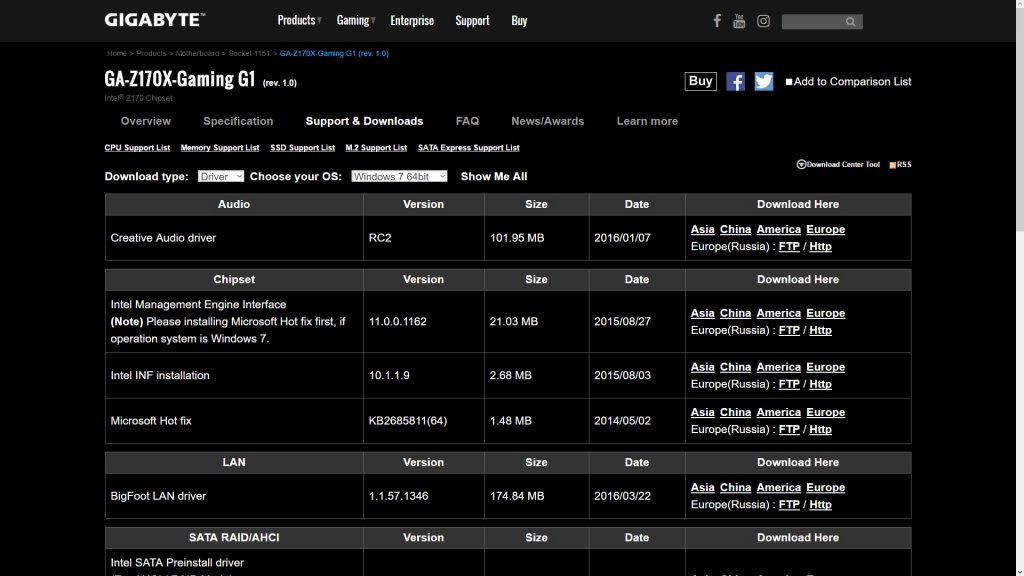Click Products in breadcrumb
The width and height of the screenshot is (1024, 576).
[x=151, y=54]
